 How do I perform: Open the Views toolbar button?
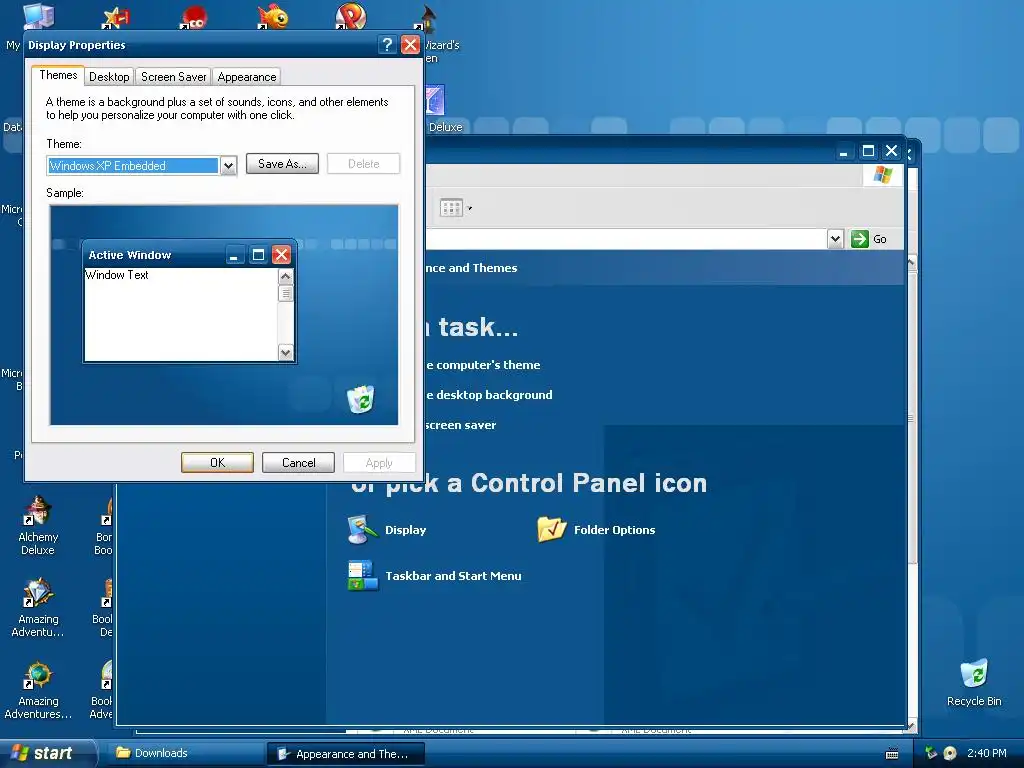tap(455, 208)
